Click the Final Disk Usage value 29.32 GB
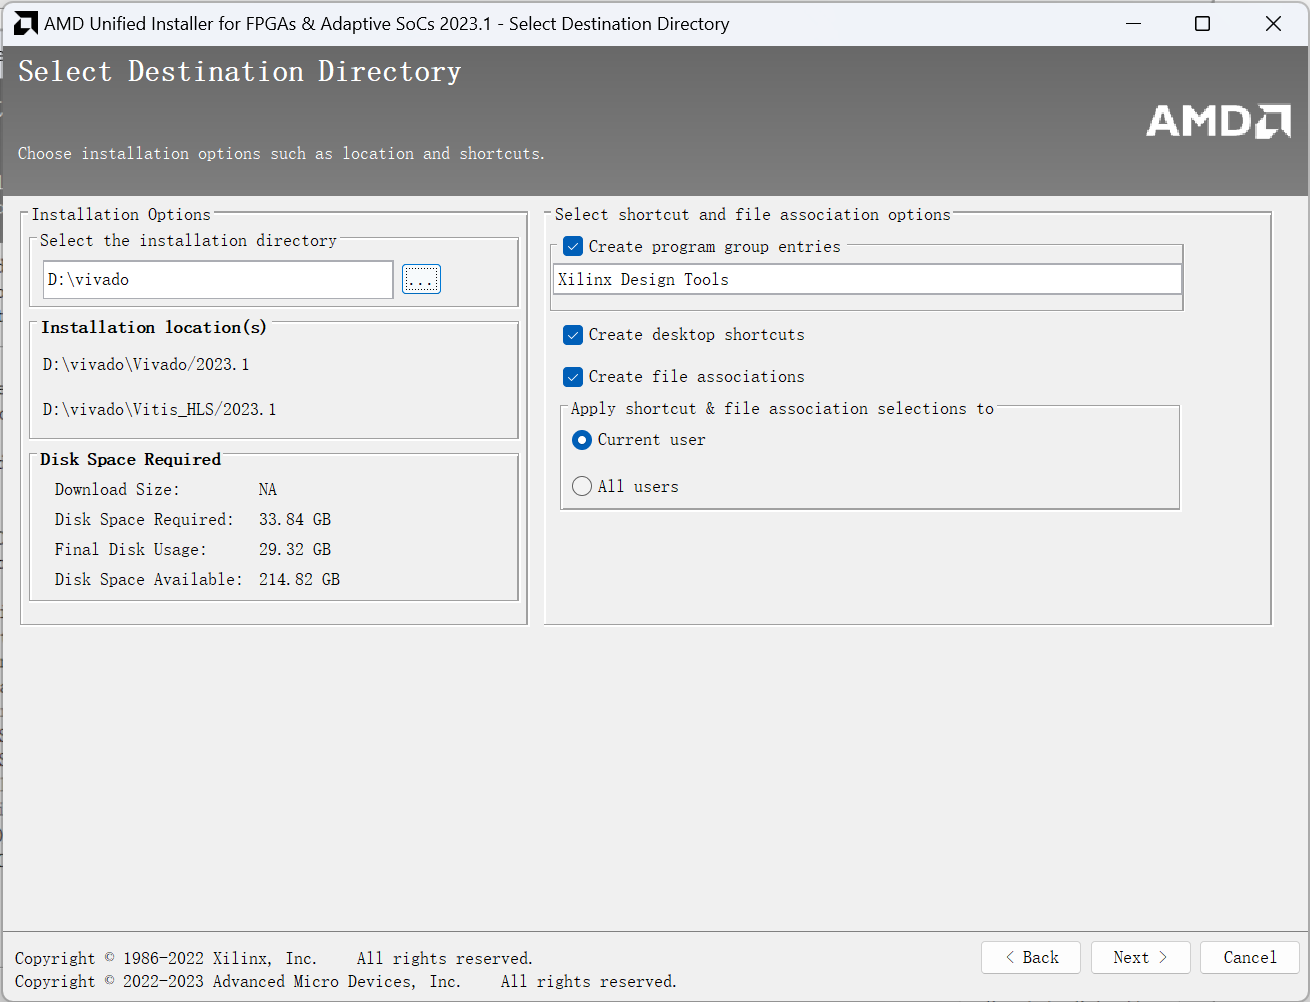Screen dimensions: 1310x1002 click(x=295, y=550)
